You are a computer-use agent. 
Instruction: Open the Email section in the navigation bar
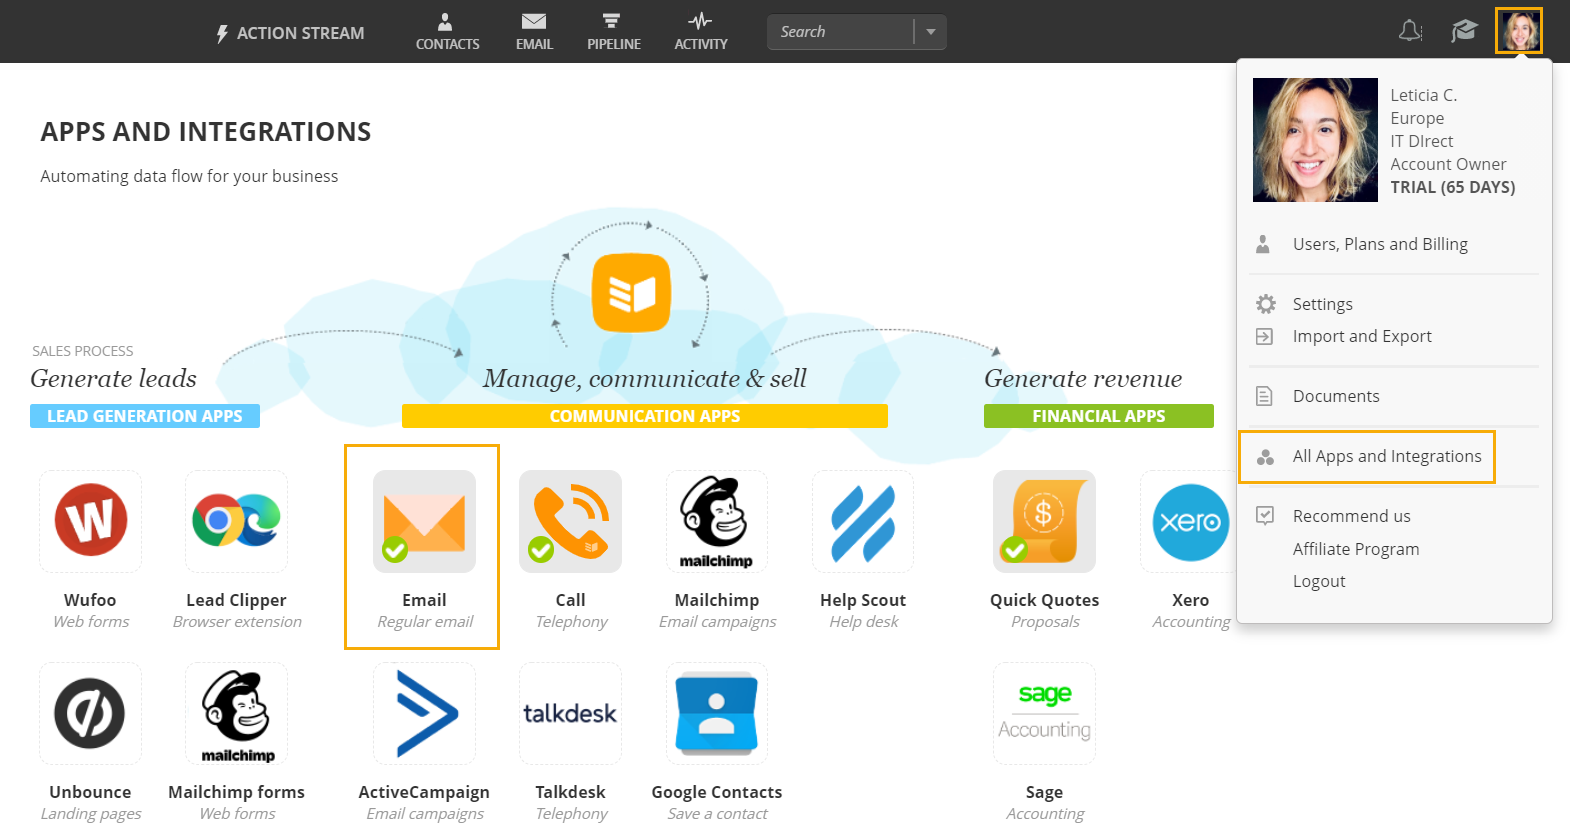(534, 32)
